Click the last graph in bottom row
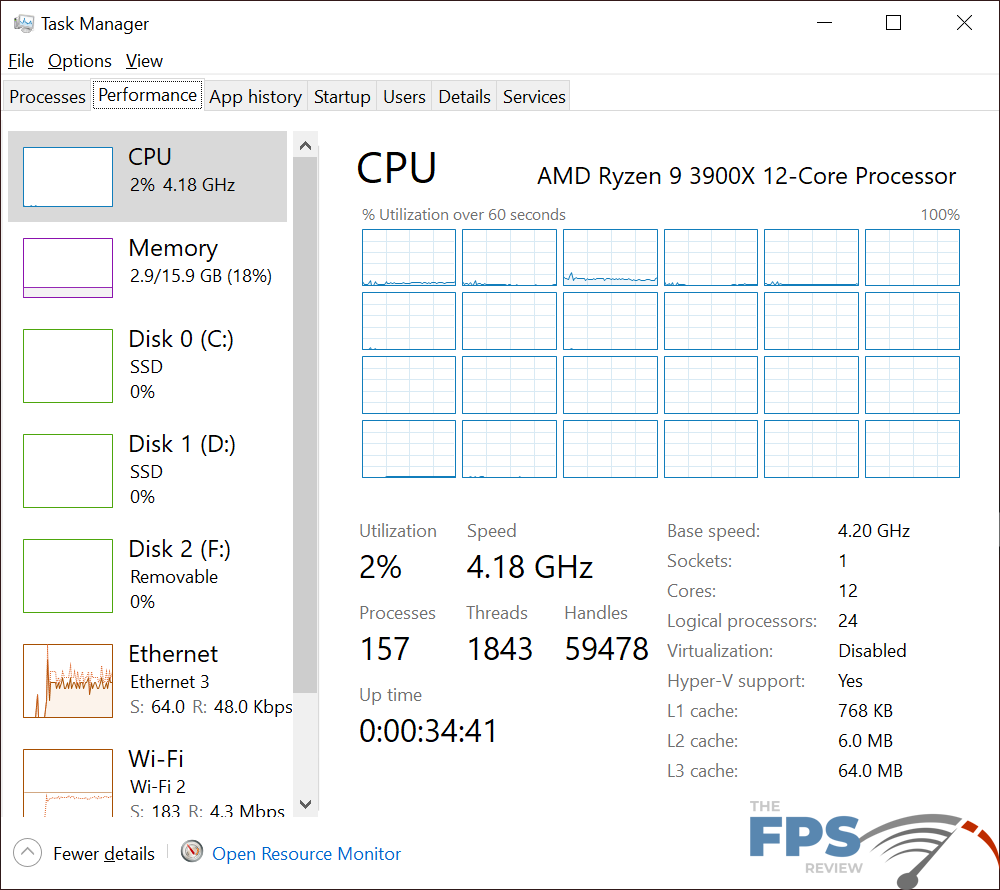 pos(912,449)
